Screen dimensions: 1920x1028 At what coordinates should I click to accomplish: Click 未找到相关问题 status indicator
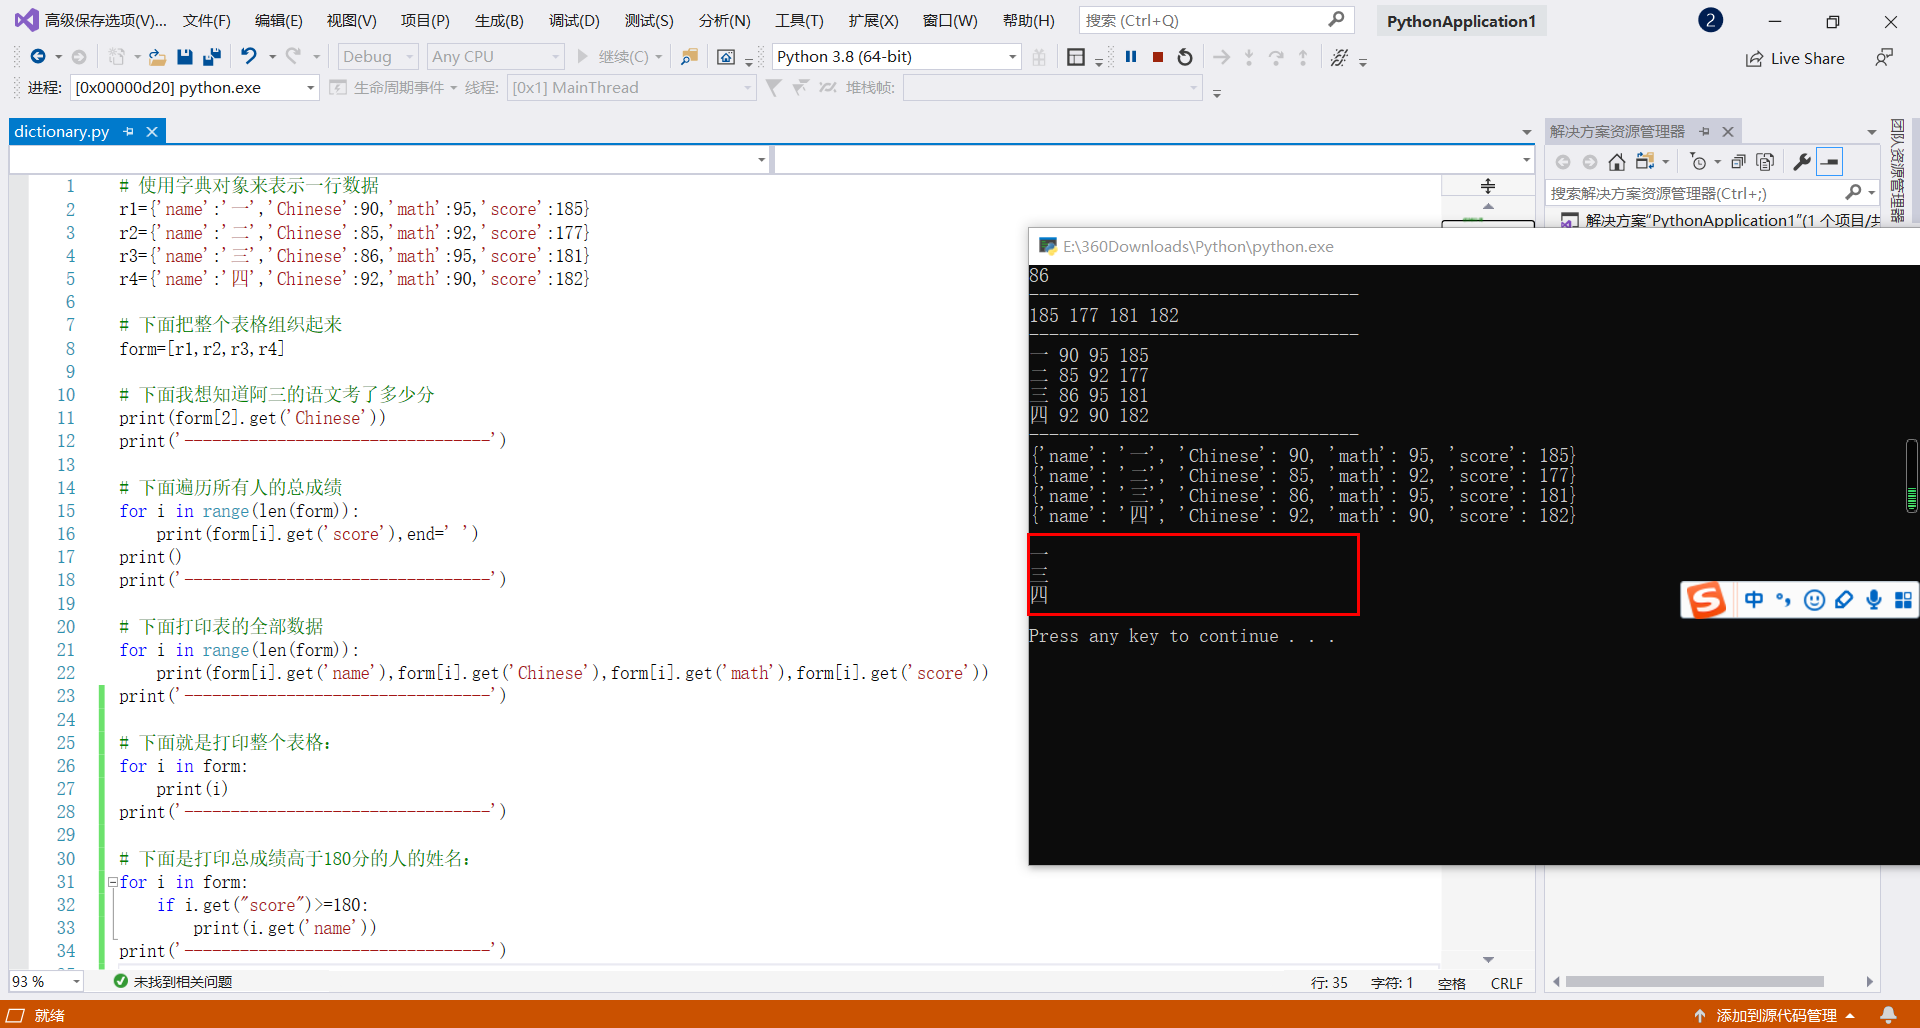[172, 982]
